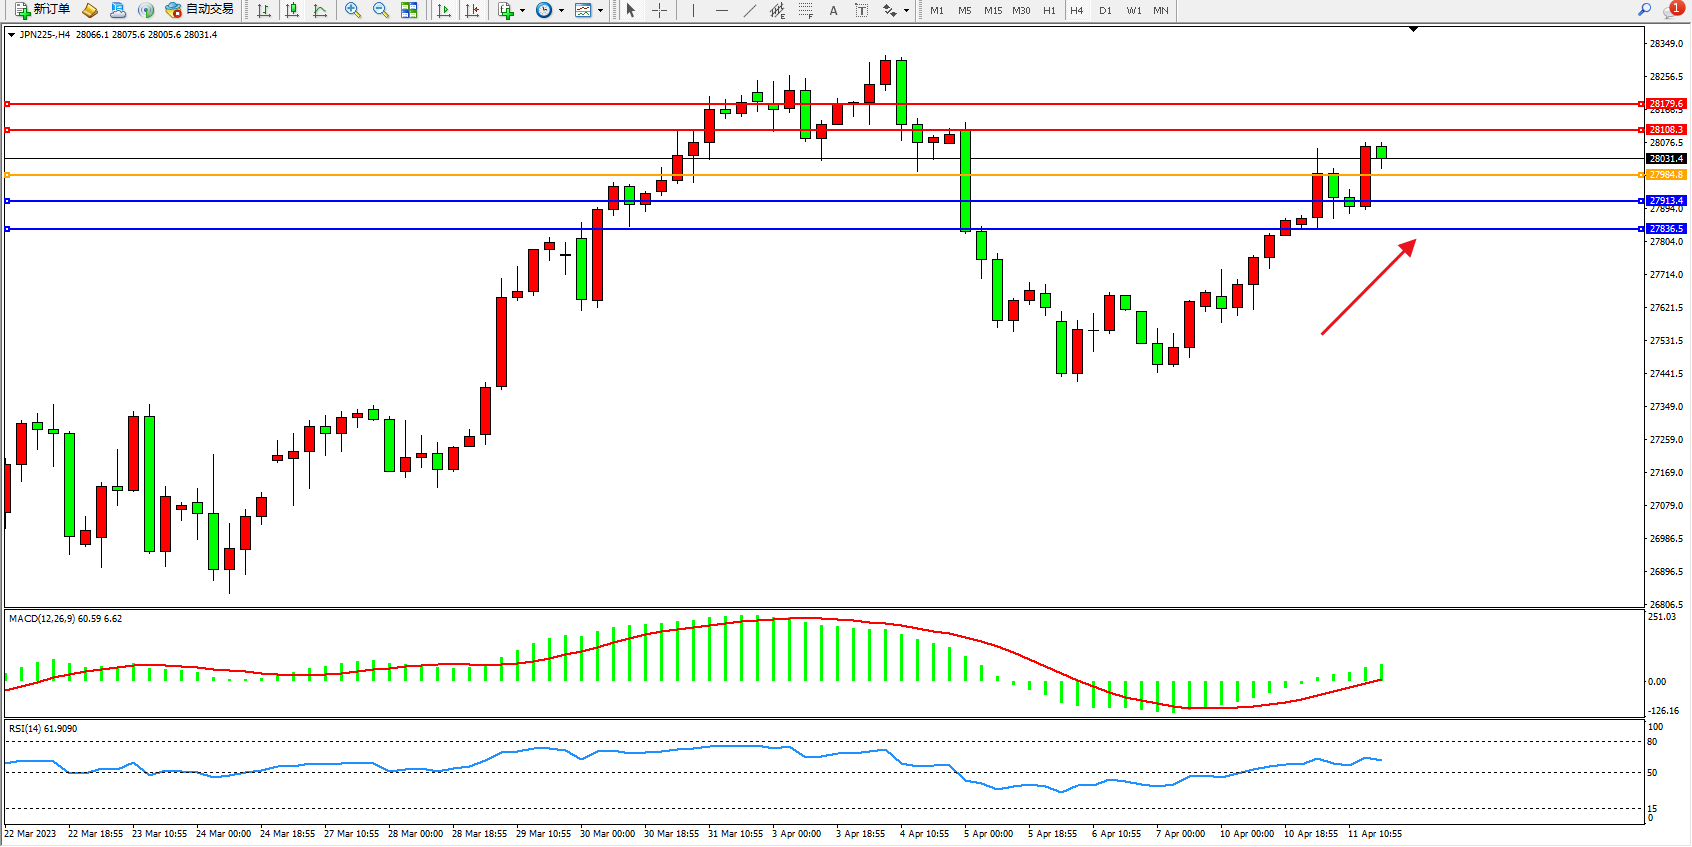Viewport: 1692px width, 847px height.
Task: Expand the periodicity clock dropdown
Action: tap(561, 10)
